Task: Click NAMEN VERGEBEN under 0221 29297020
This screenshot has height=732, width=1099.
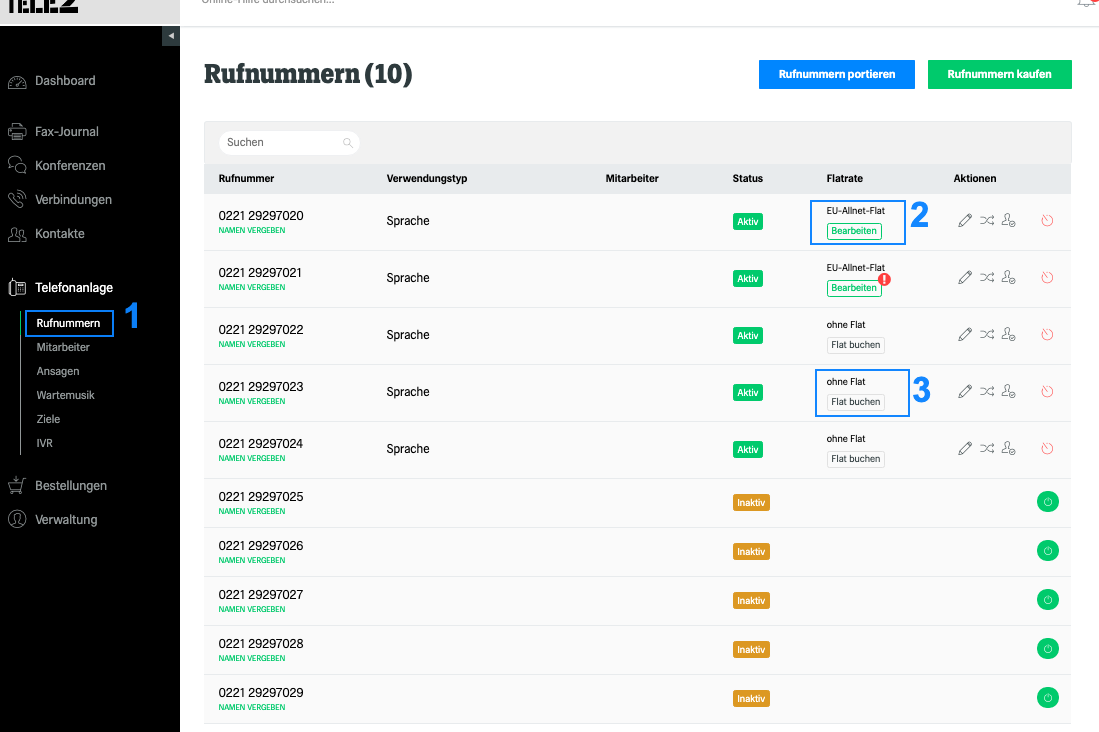Action: click(x=252, y=230)
